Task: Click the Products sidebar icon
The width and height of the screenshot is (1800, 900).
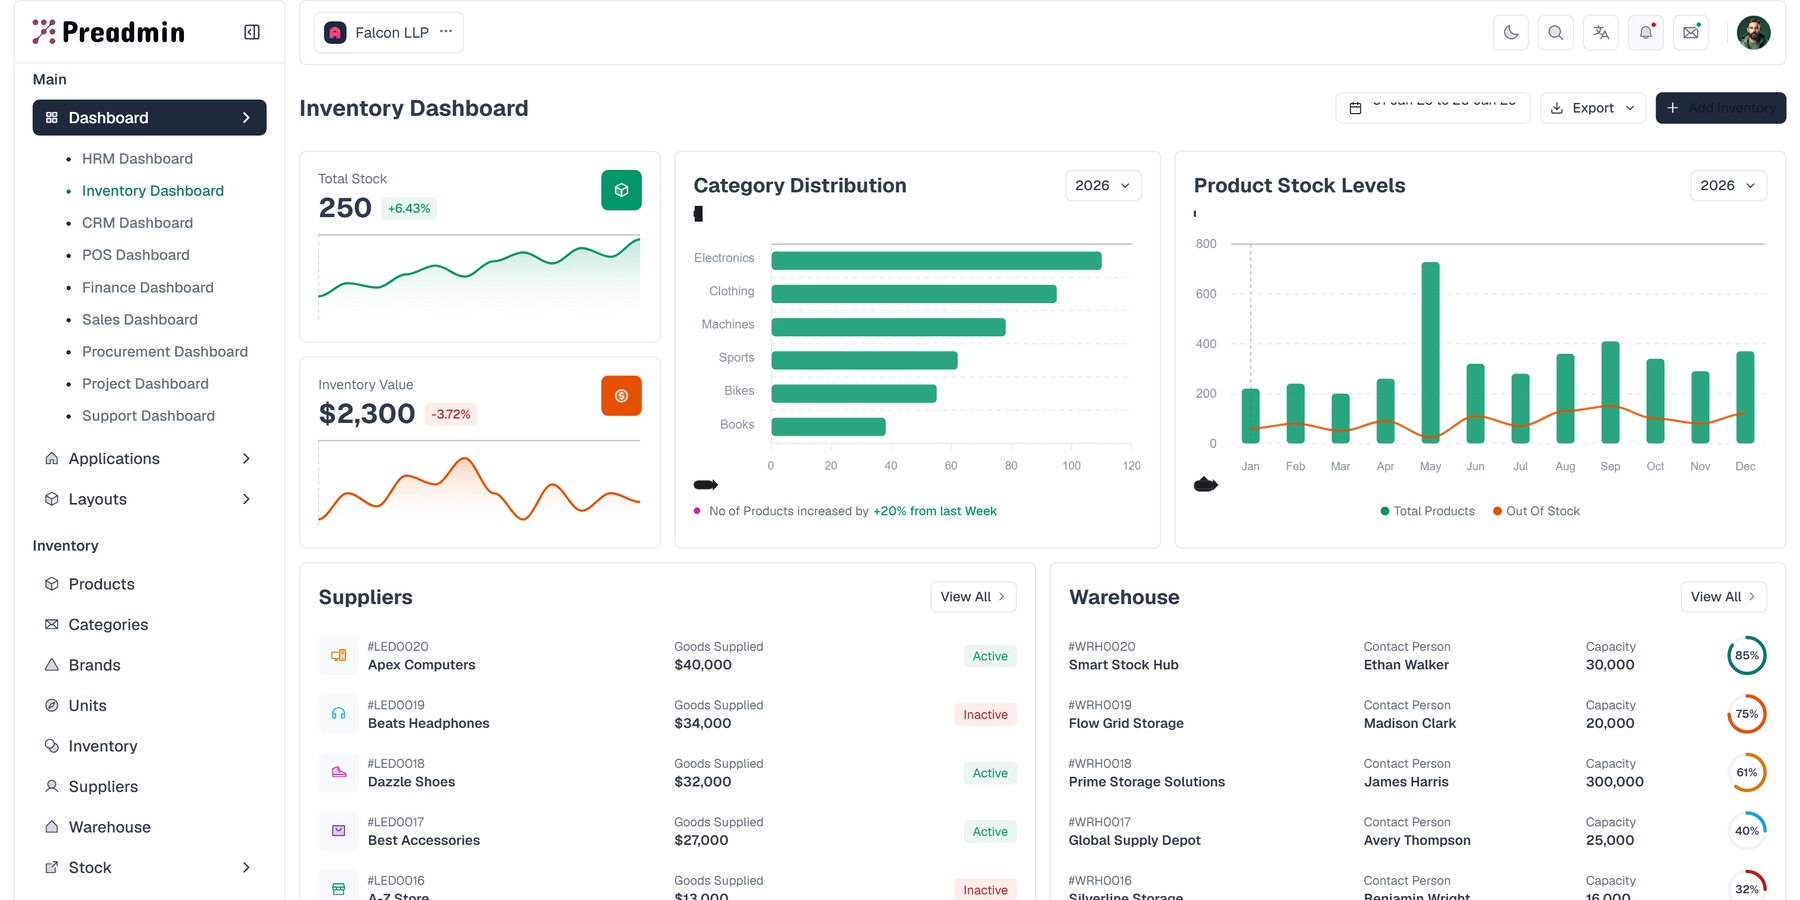Action: [x=52, y=584]
